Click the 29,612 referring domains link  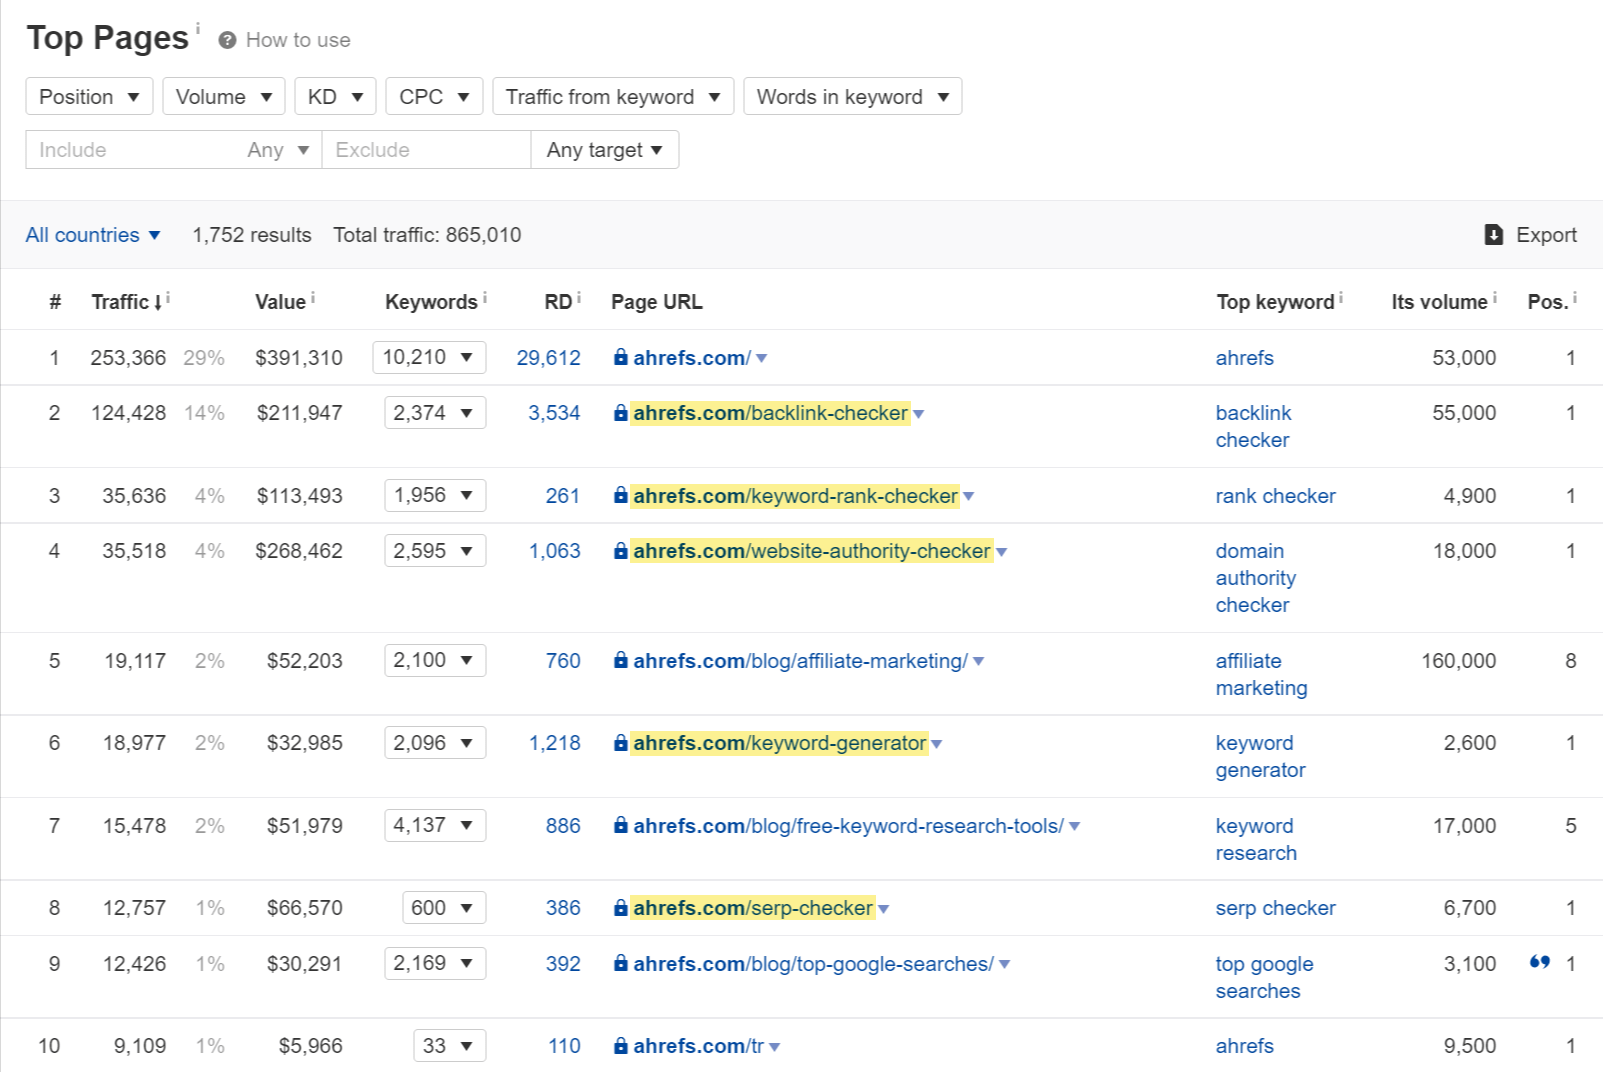click(x=548, y=358)
